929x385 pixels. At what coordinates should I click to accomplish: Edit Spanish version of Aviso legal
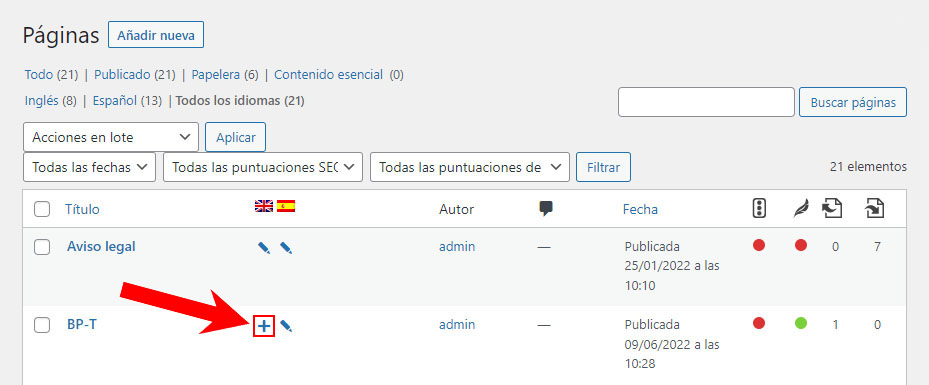pos(286,248)
